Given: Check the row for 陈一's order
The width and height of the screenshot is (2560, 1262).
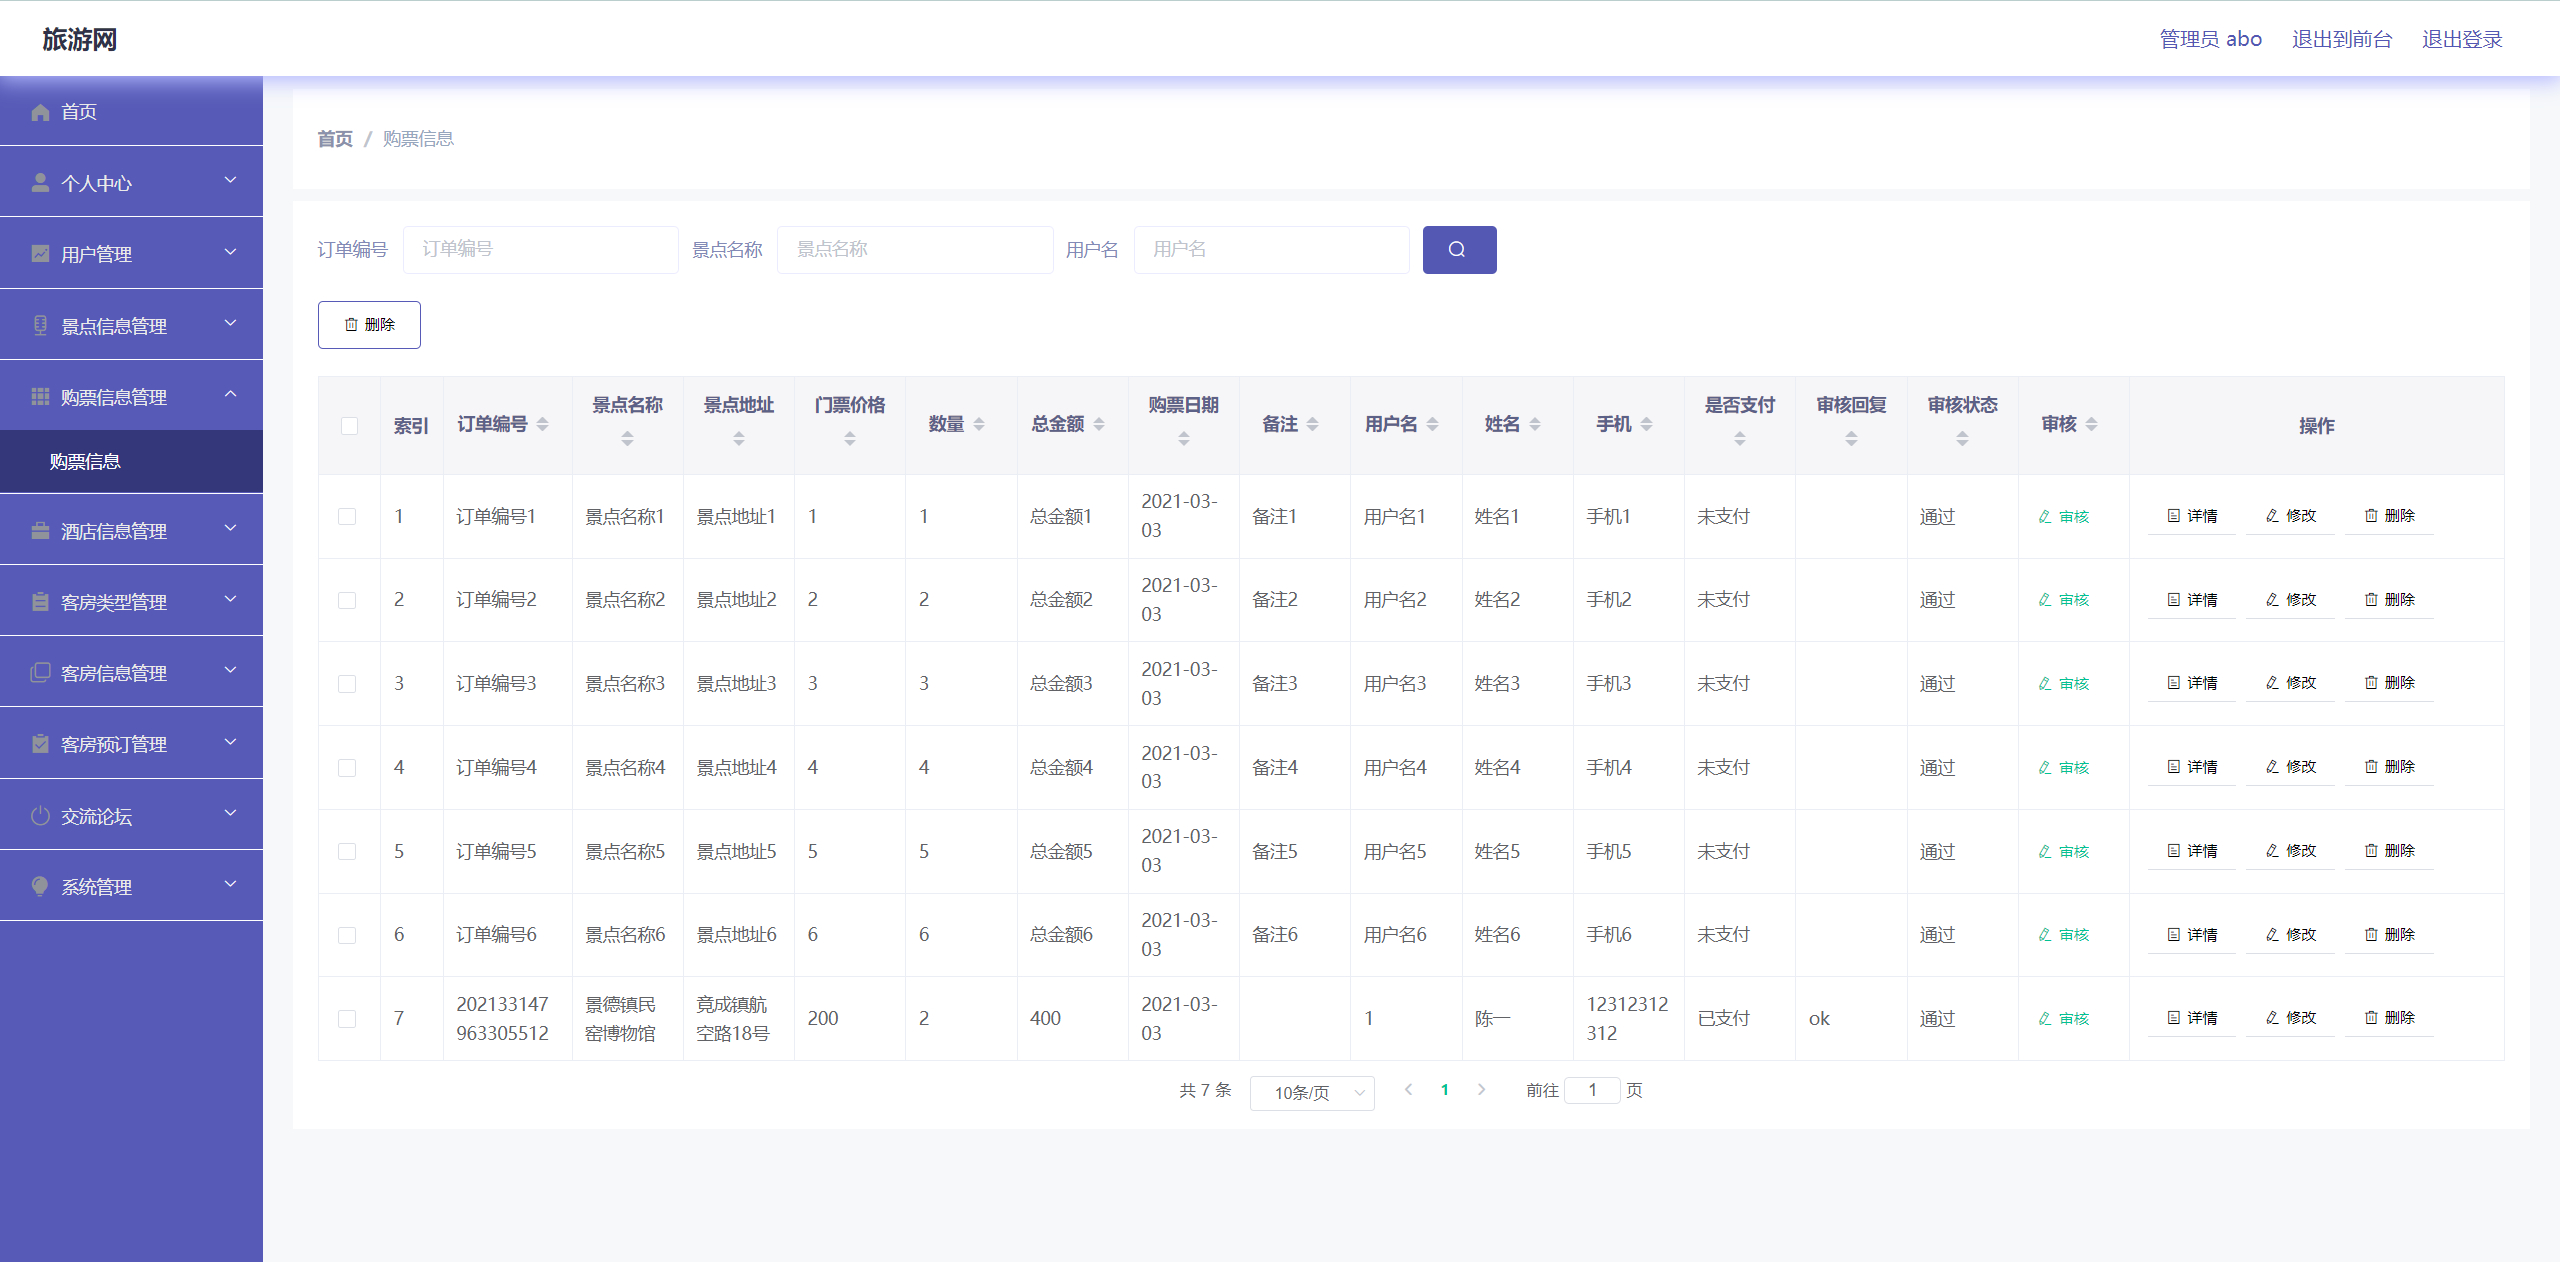Looking at the screenshot, I should pyautogui.click(x=347, y=1019).
